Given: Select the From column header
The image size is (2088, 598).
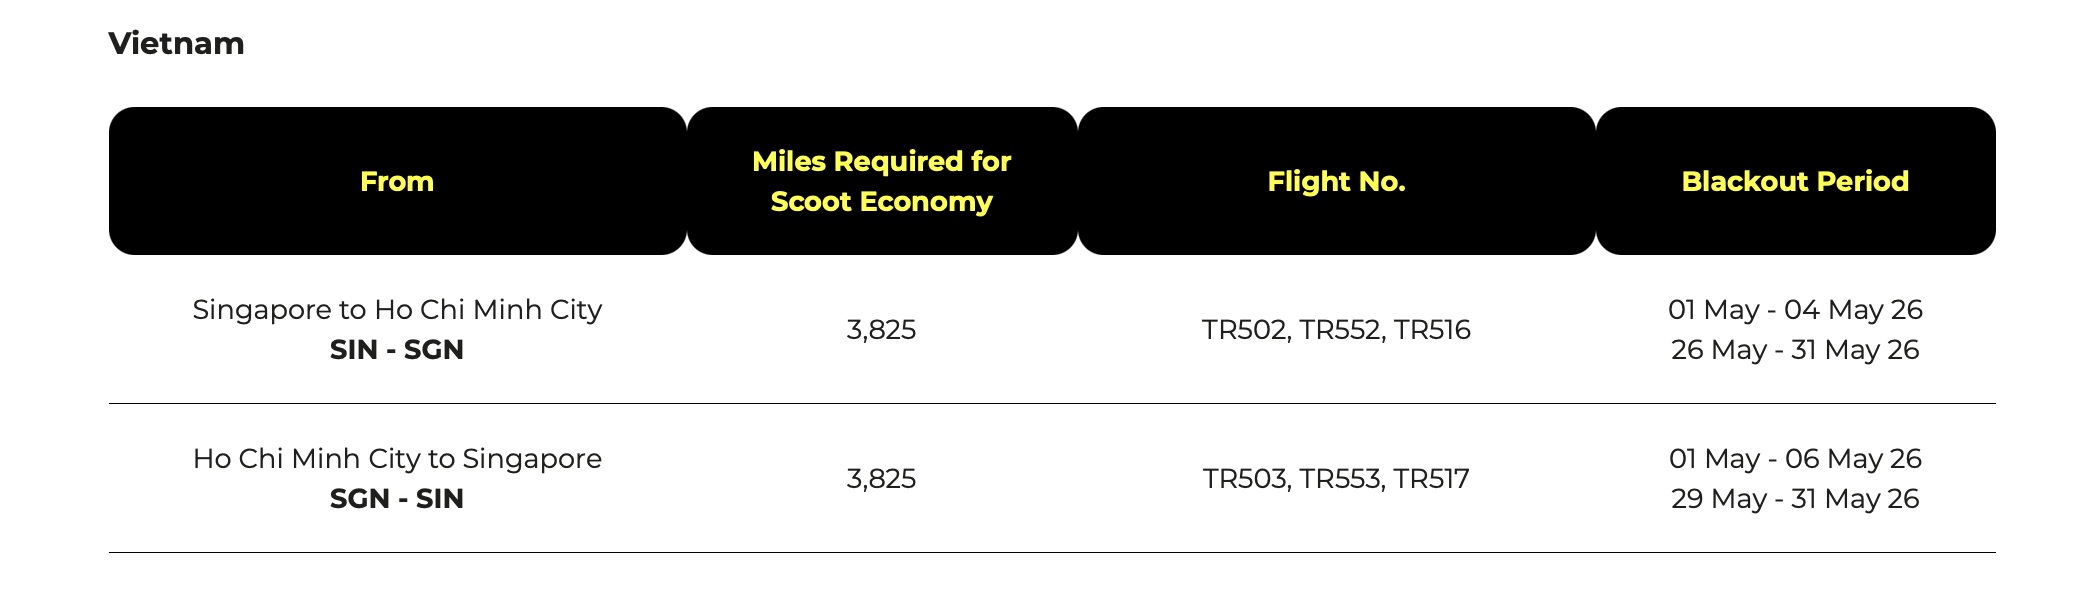Looking at the screenshot, I should tap(397, 181).
